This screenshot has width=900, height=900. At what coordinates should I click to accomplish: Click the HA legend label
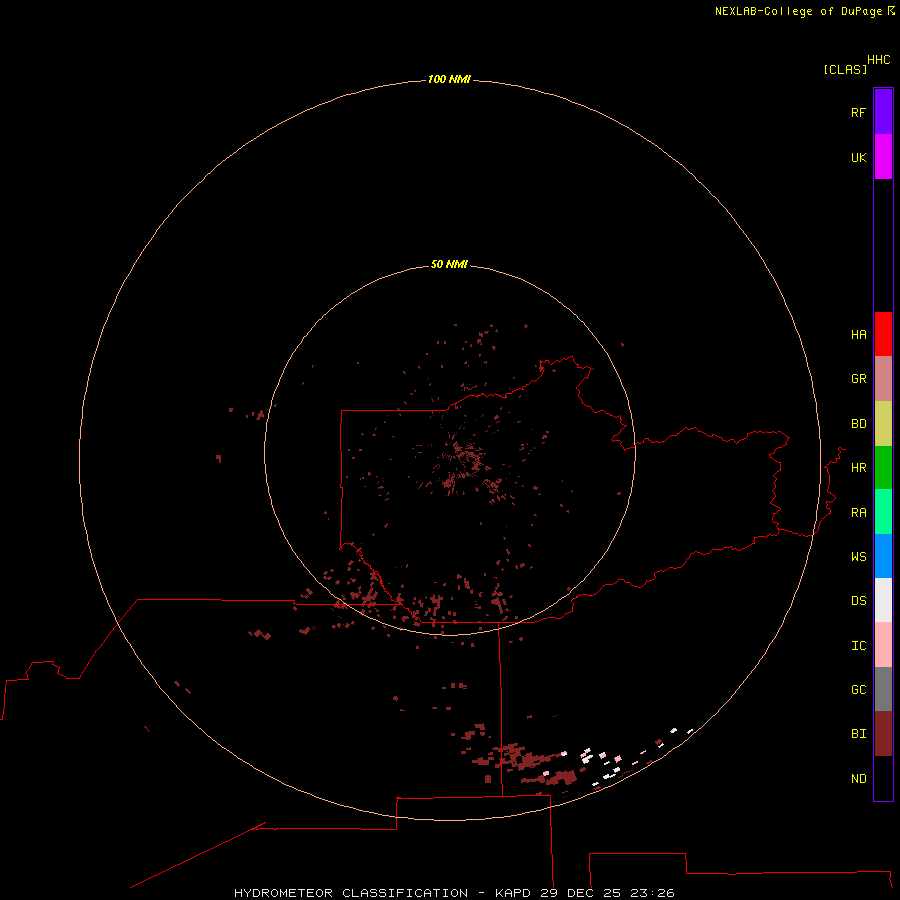coord(858,335)
